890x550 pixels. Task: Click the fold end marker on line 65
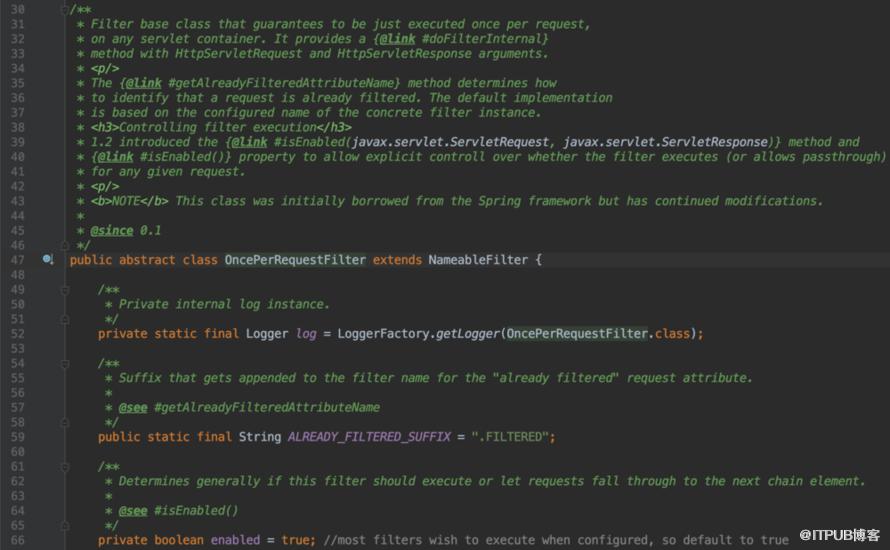click(x=65, y=526)
